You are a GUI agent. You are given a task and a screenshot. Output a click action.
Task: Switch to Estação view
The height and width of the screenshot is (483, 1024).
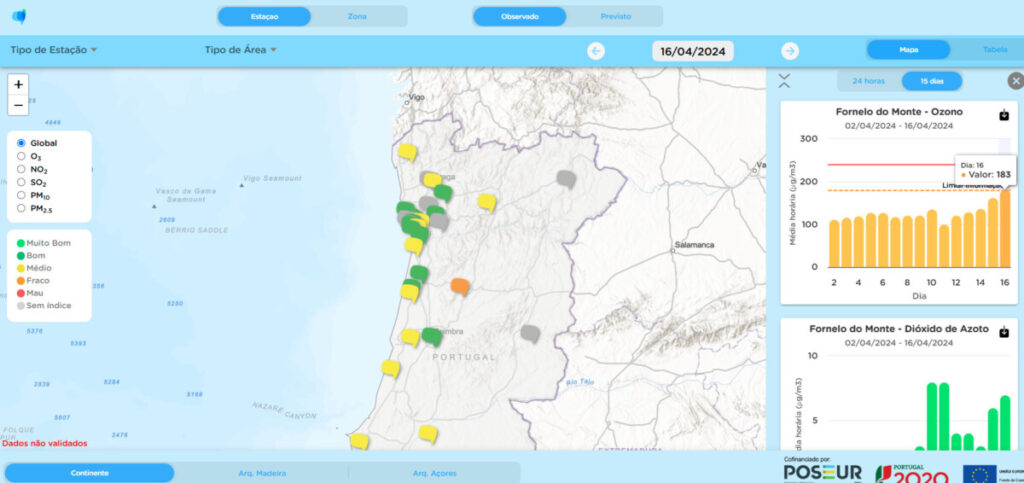(264, 16)
